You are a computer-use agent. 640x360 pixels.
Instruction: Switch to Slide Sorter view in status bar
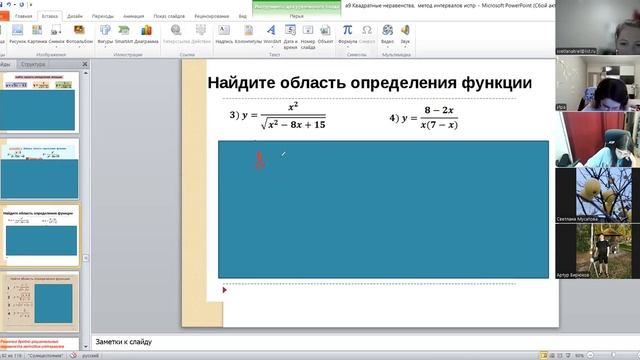pyautogui.click(x=552, y=356)
